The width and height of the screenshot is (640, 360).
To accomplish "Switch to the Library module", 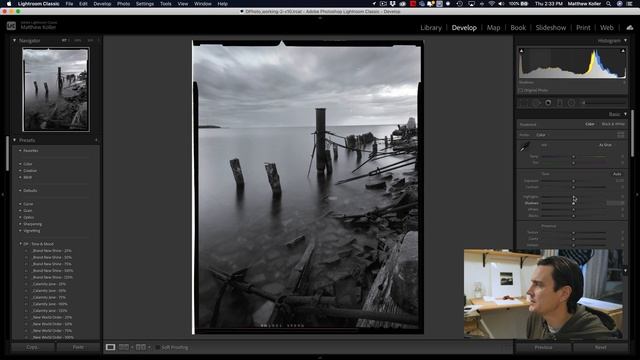I will click(431, 27).
